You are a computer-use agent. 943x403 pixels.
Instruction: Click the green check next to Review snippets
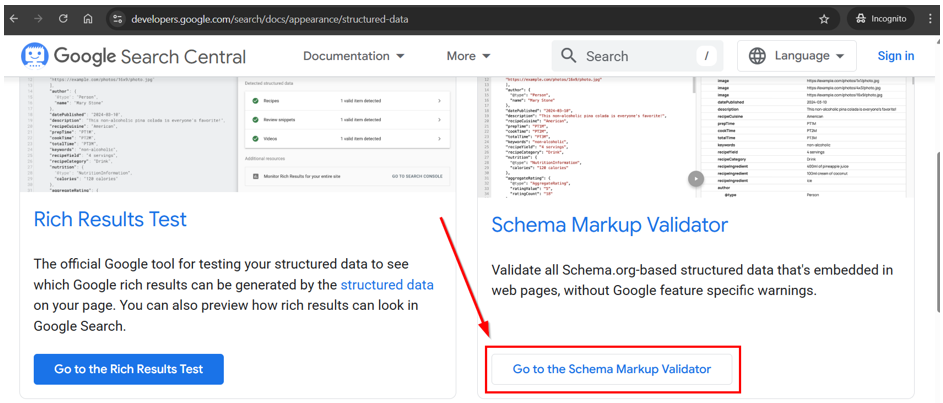tap(255, 120)
